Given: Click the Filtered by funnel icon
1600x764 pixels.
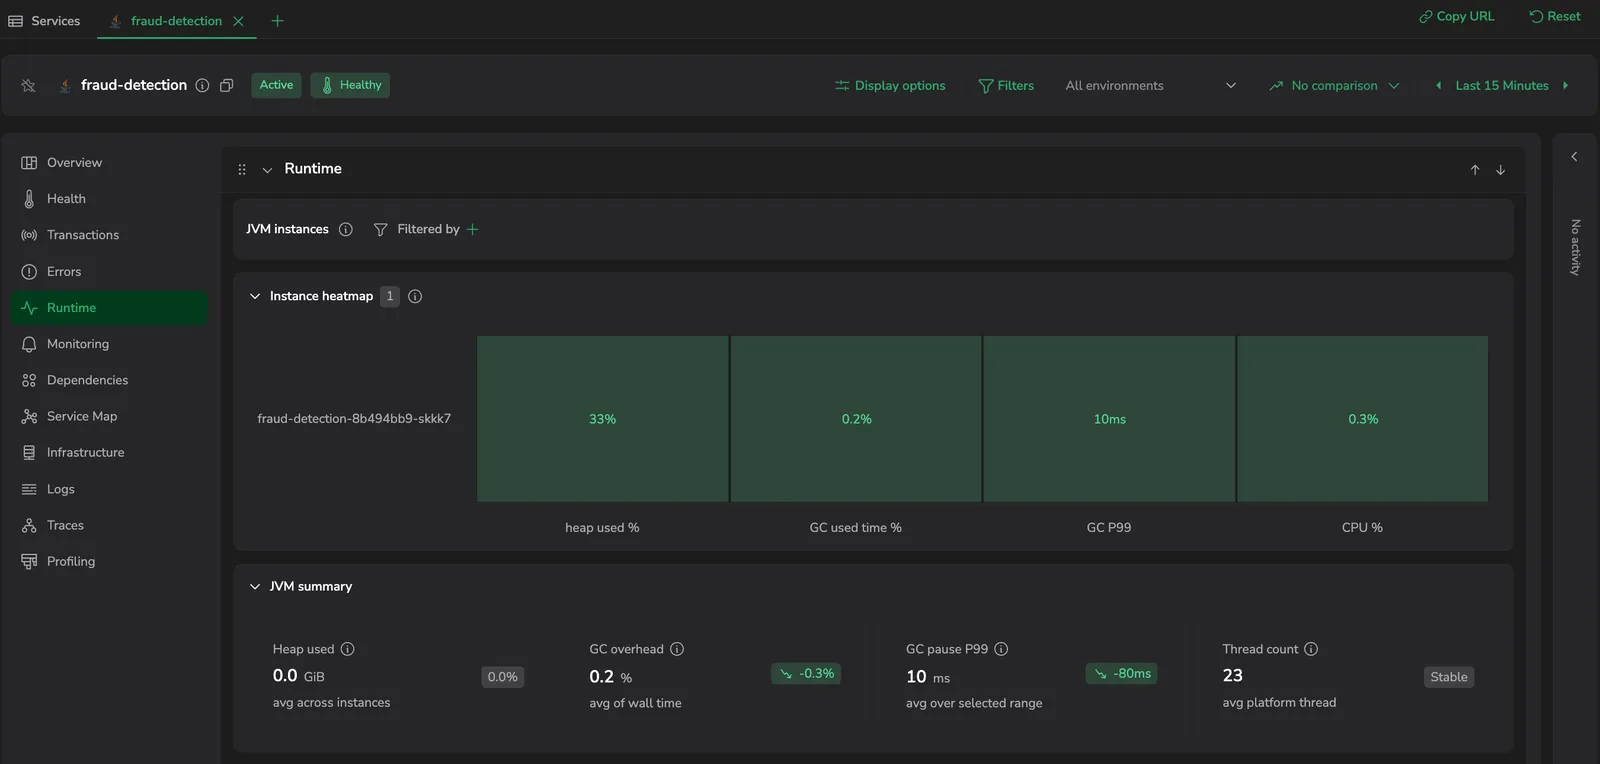Looking at the screenshot, I should click(380, 230).
